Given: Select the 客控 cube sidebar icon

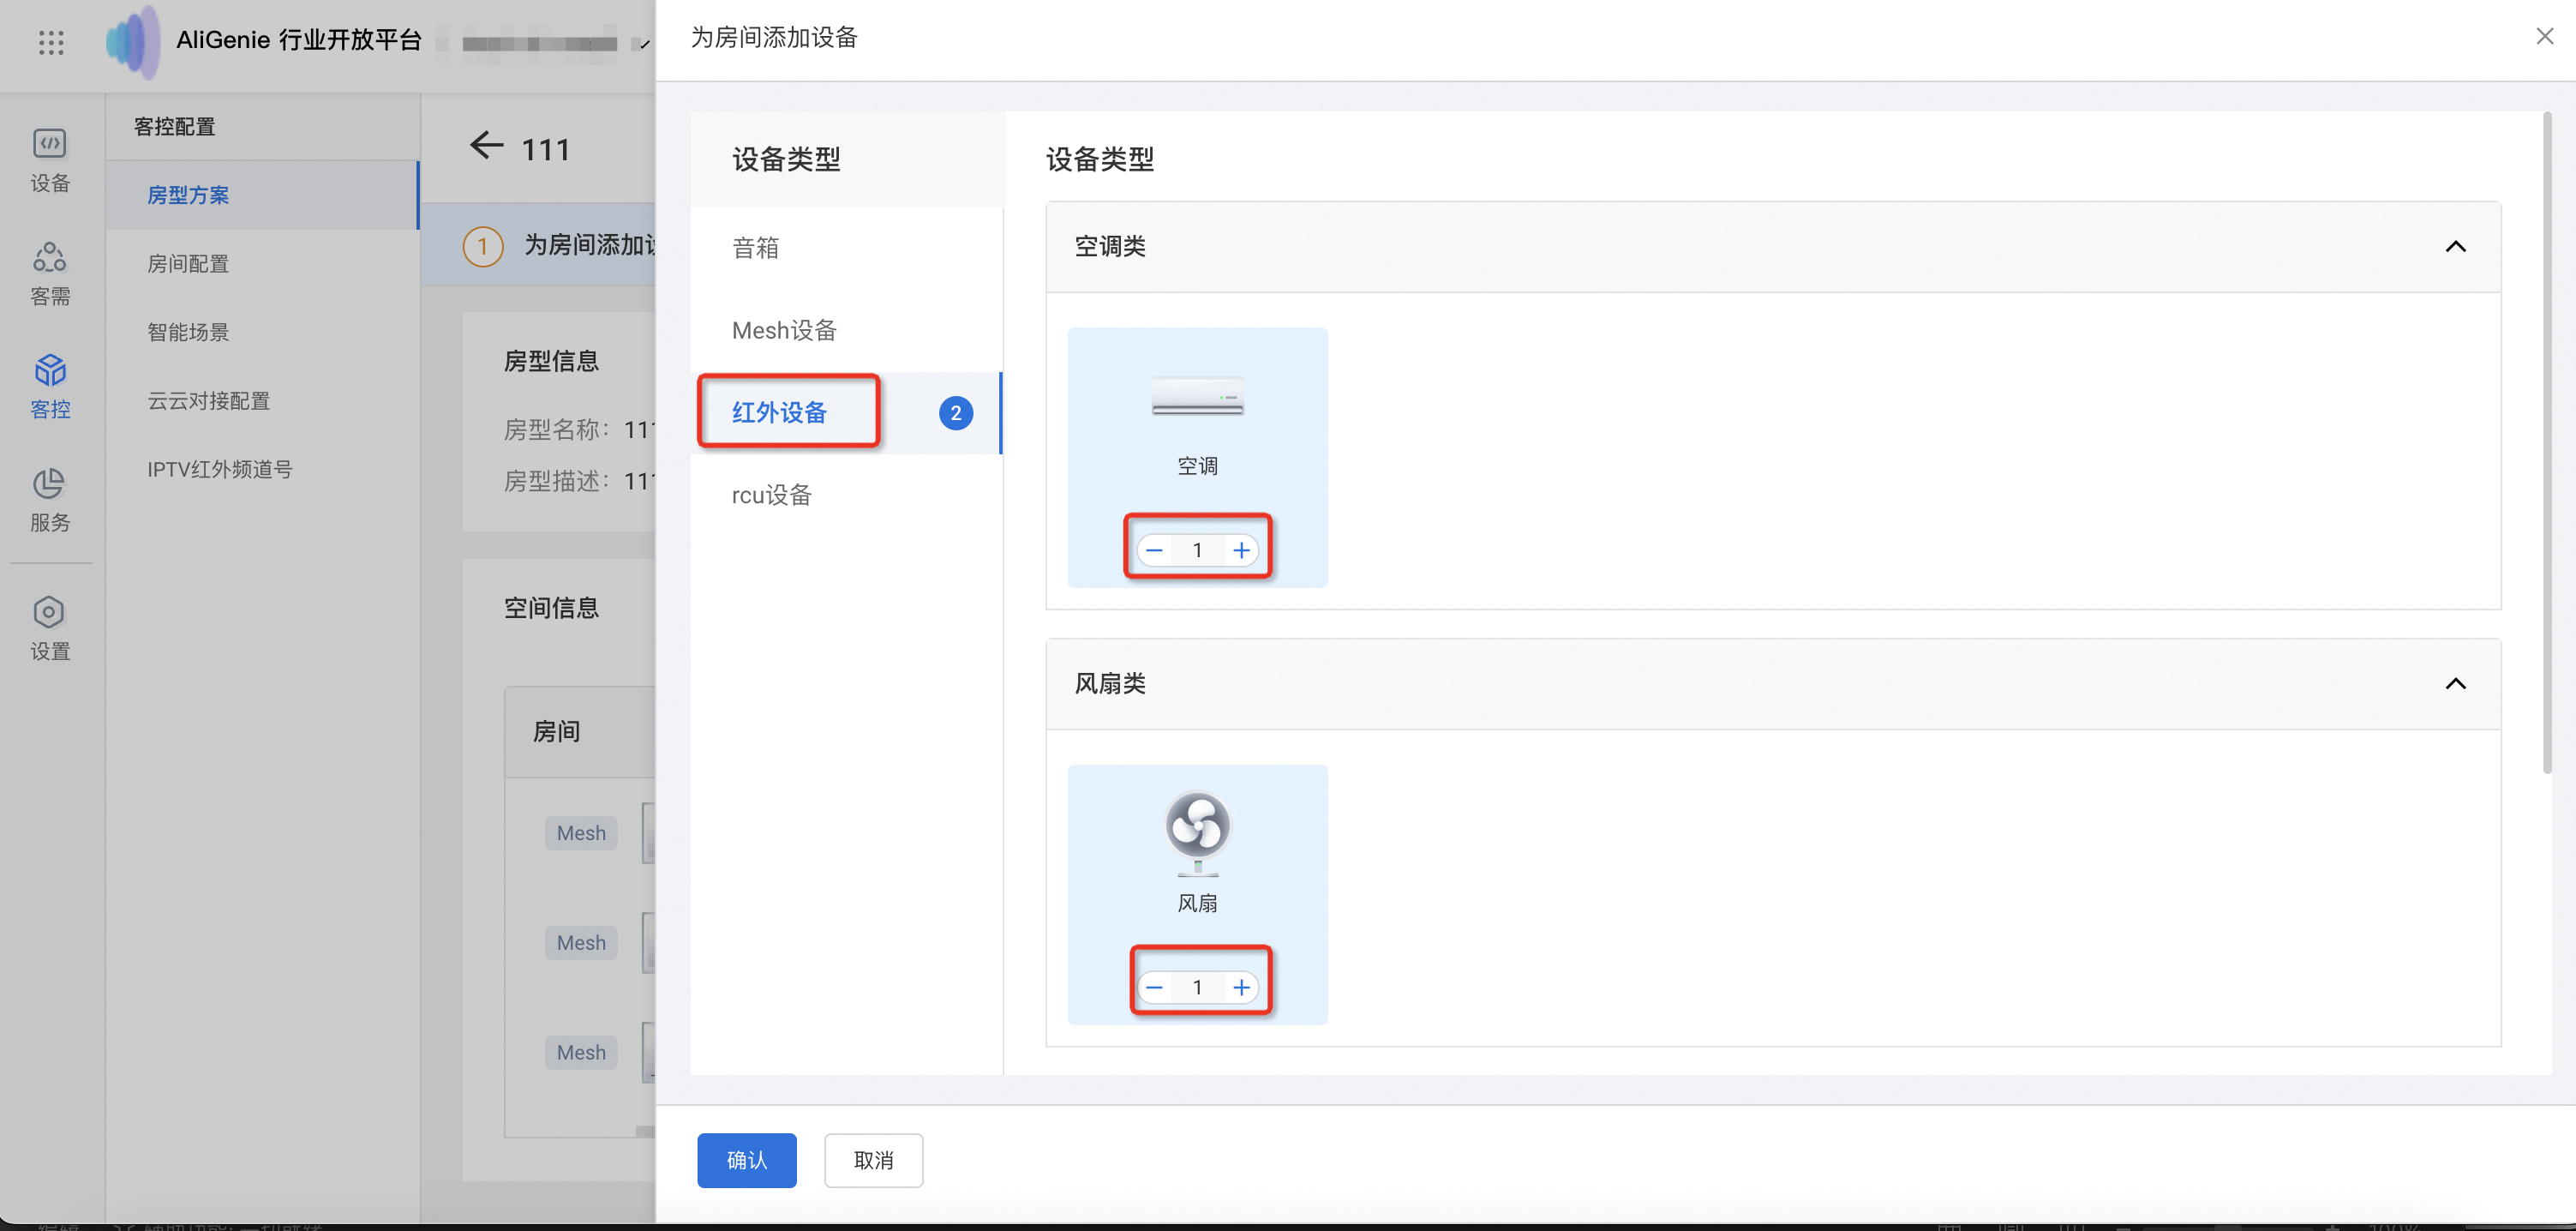Looking at the screenshot, I should pyautogui.click(x=50, y=371).
